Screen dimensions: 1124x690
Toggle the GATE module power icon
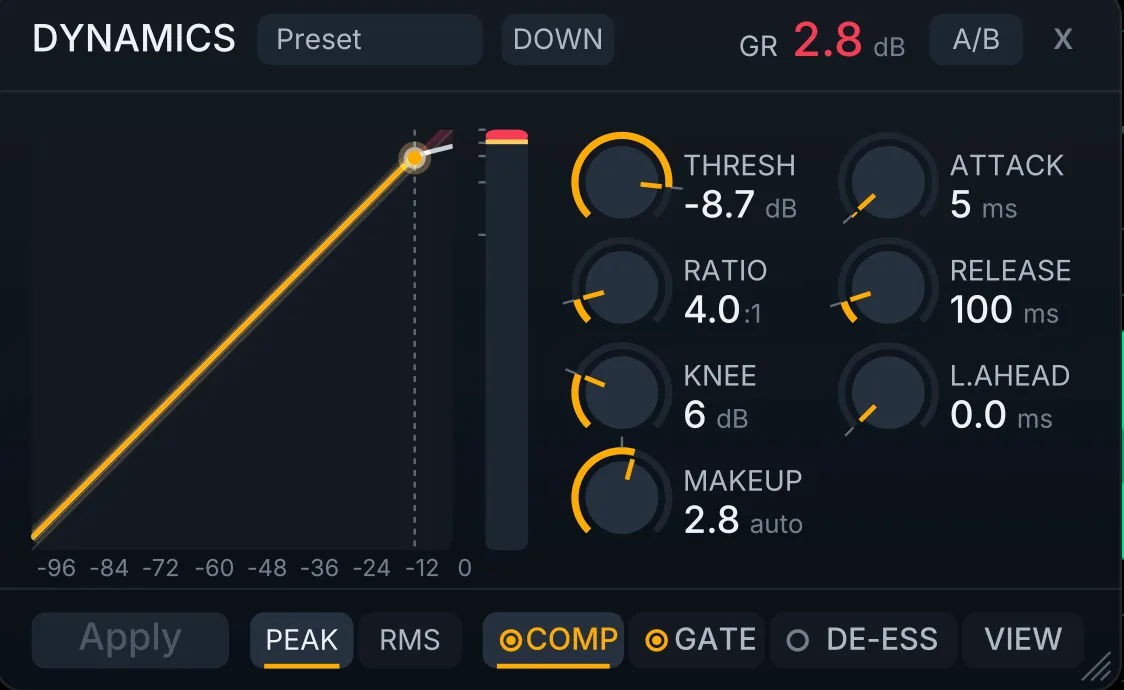point(657,640)
